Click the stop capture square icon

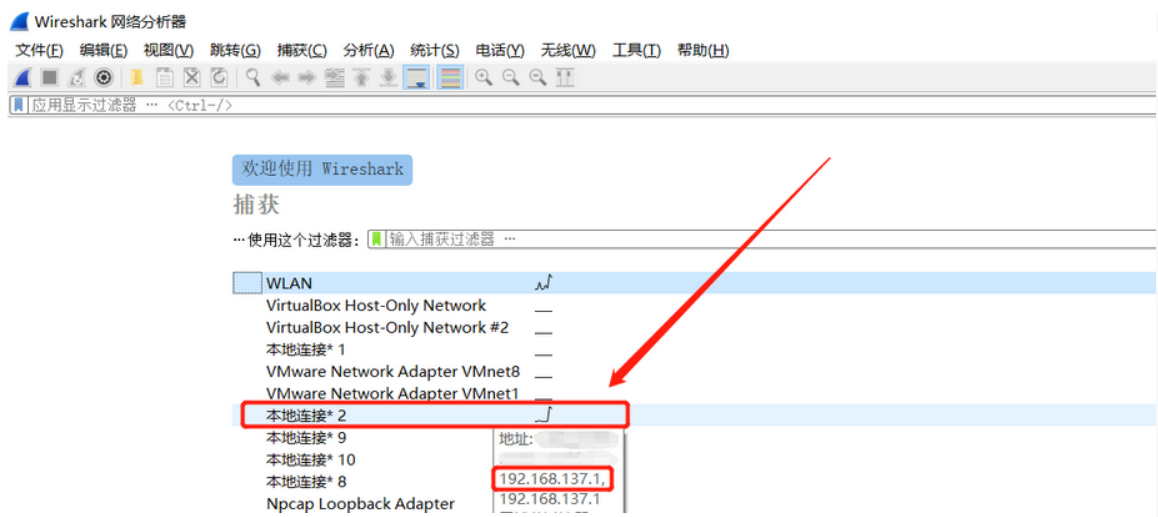click(49, 77)
